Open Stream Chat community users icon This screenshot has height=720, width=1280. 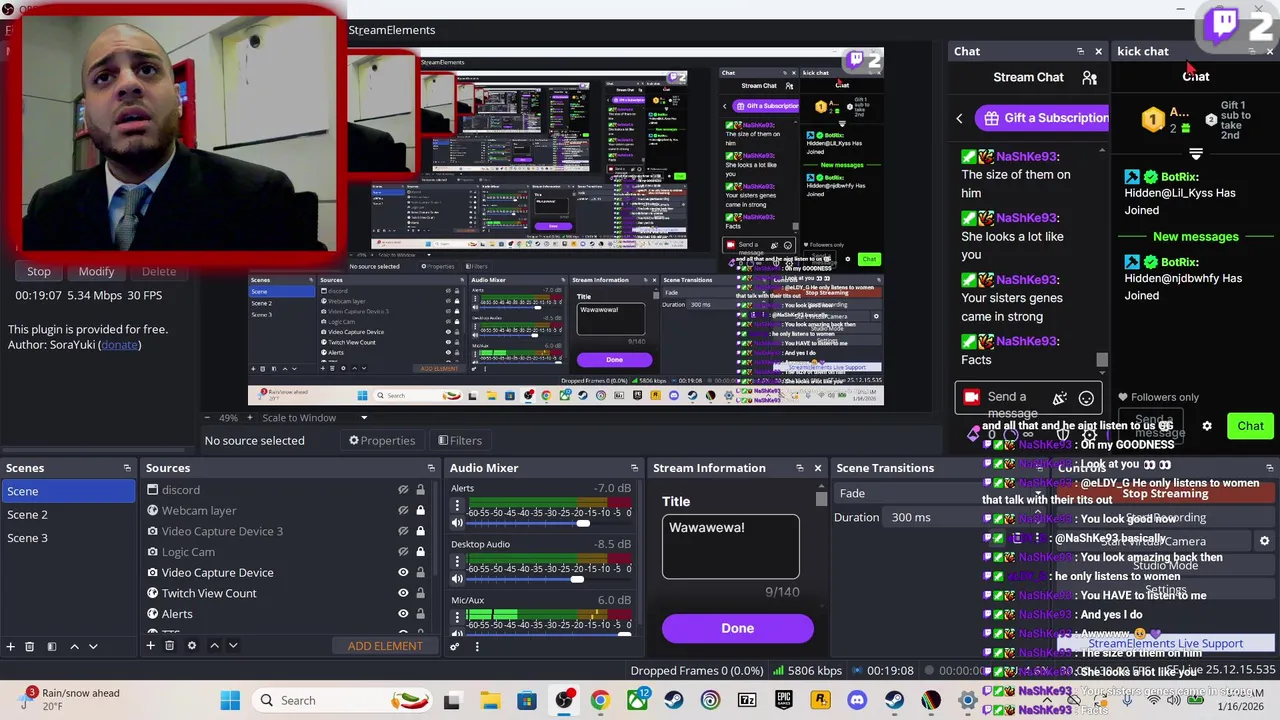pos(1090,77)
